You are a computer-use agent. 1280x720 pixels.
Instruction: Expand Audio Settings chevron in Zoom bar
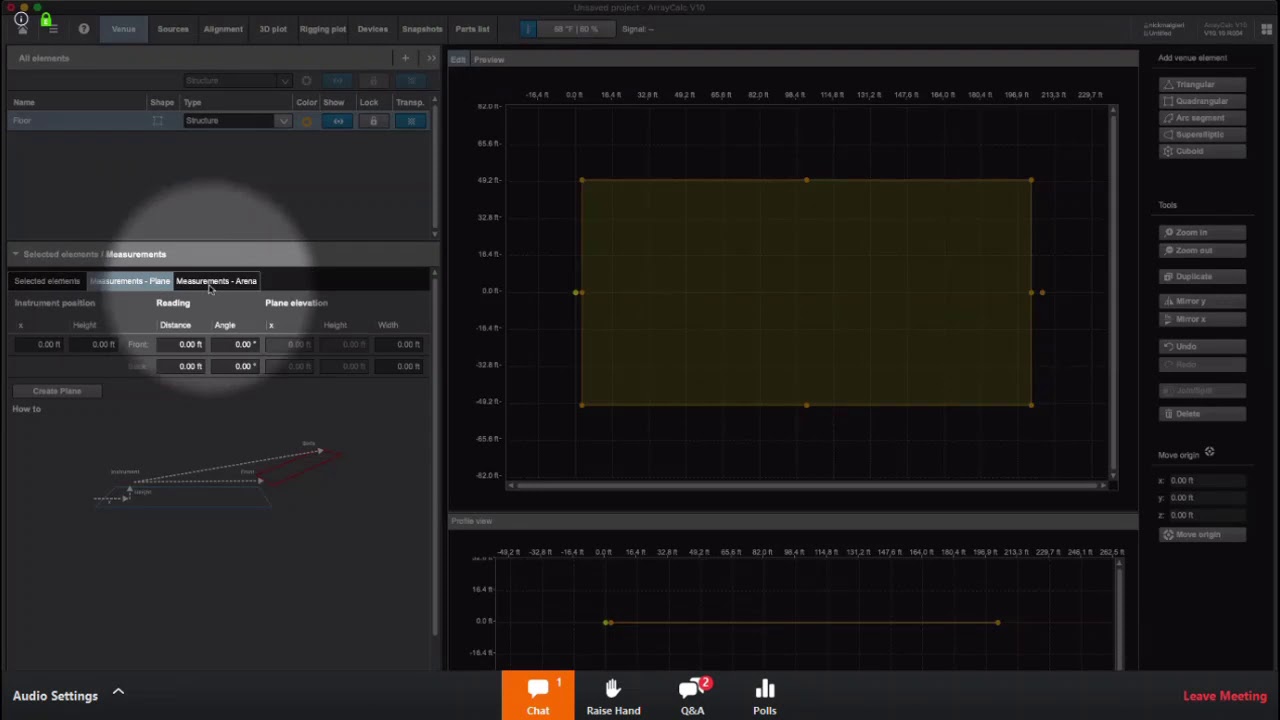coord(118,692)
